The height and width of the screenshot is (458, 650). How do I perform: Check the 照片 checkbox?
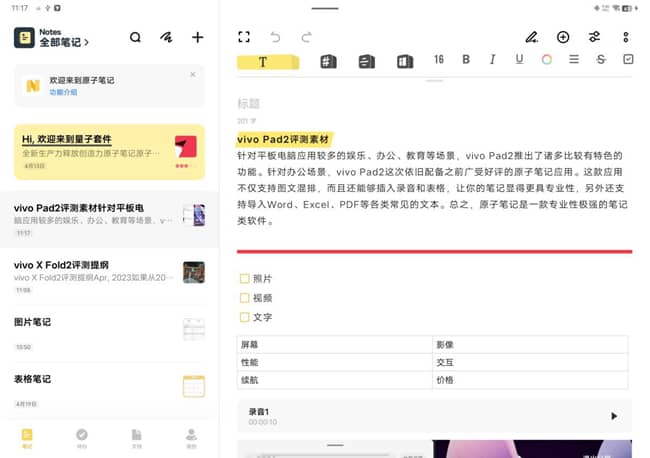click(x=244, y=279)
